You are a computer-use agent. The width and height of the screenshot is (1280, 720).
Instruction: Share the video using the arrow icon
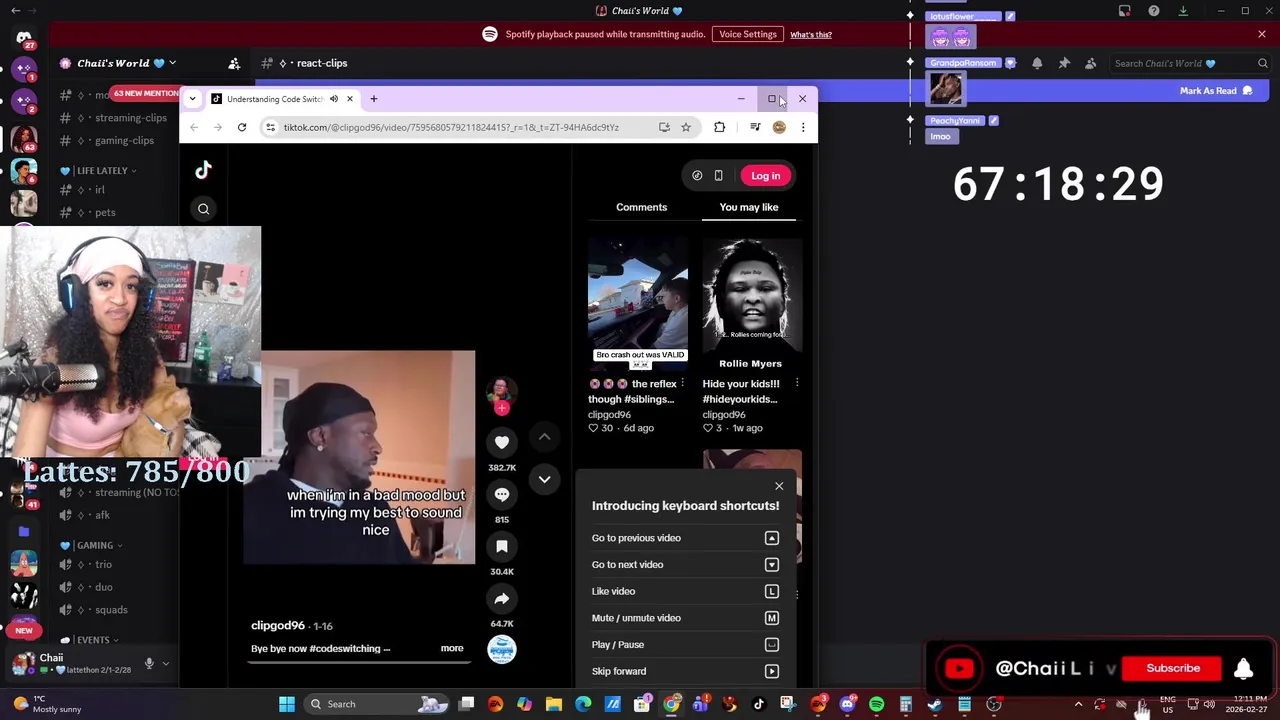(x=502, y=598)
